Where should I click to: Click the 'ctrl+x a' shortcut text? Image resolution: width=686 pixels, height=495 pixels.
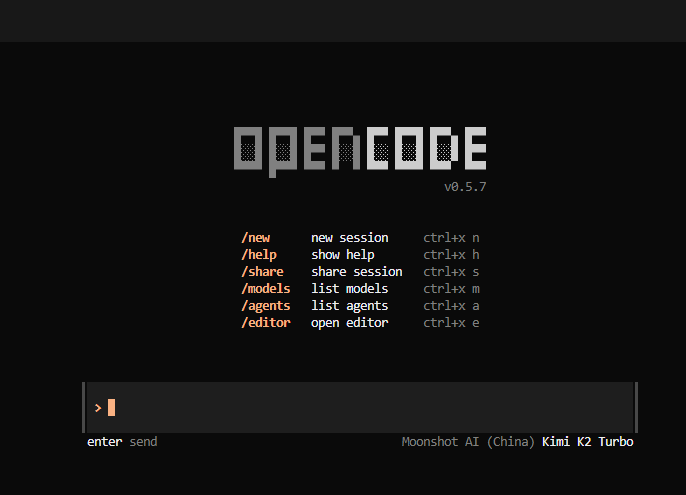pos(451,306)
